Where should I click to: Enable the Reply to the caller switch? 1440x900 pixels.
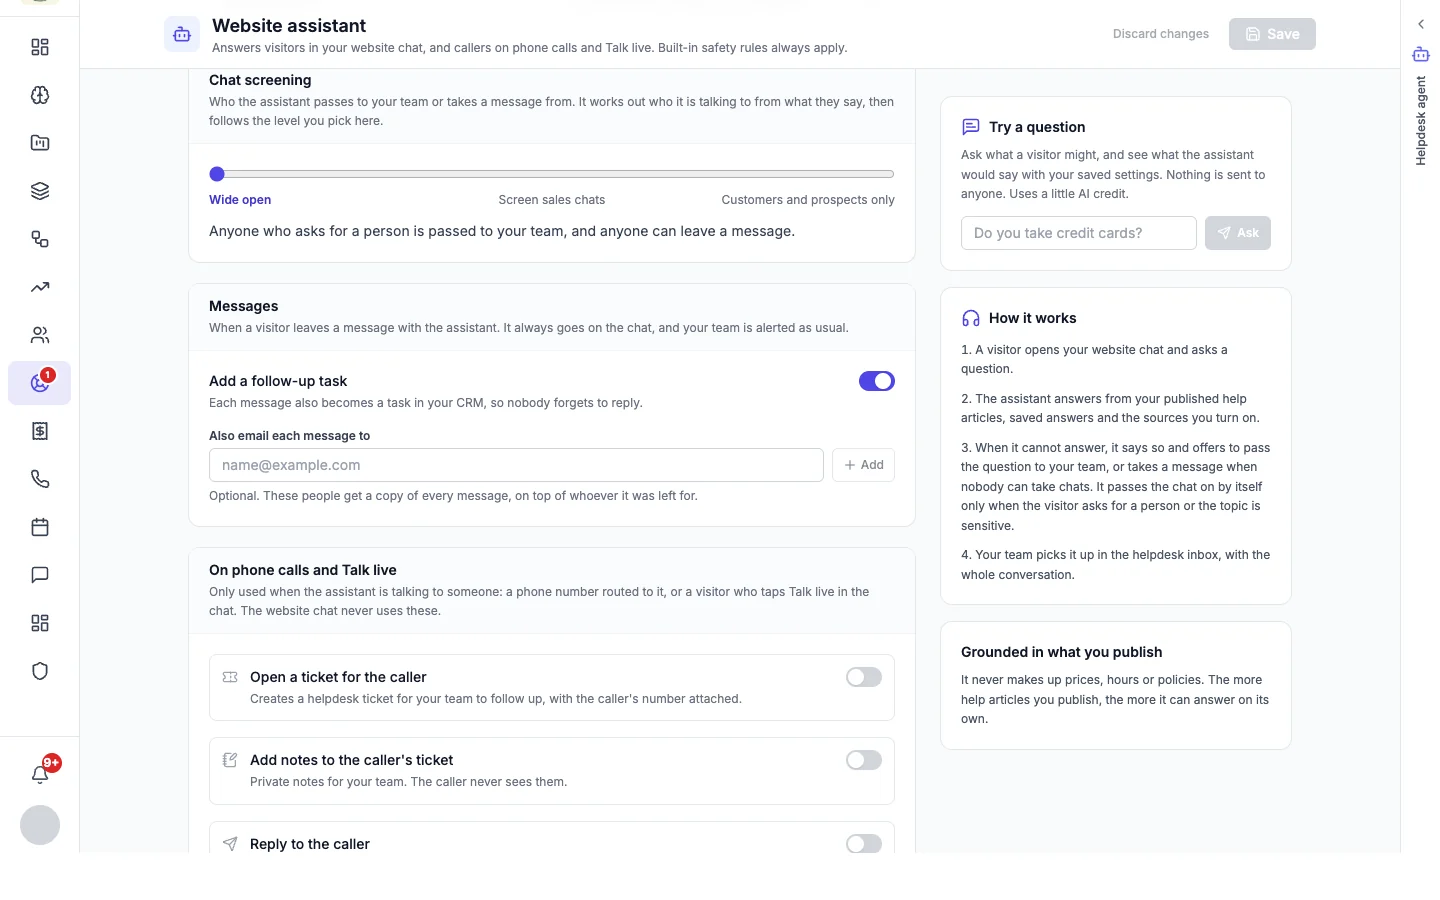pyautogui.click(x=864, y=844)
